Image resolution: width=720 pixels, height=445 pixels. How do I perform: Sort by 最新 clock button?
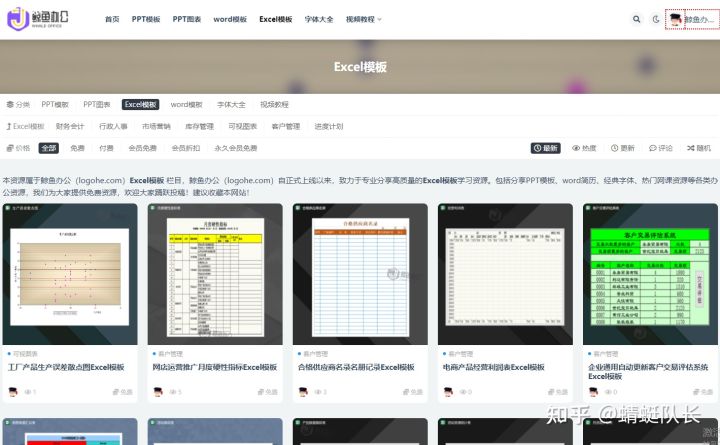[x=546, y=148]
